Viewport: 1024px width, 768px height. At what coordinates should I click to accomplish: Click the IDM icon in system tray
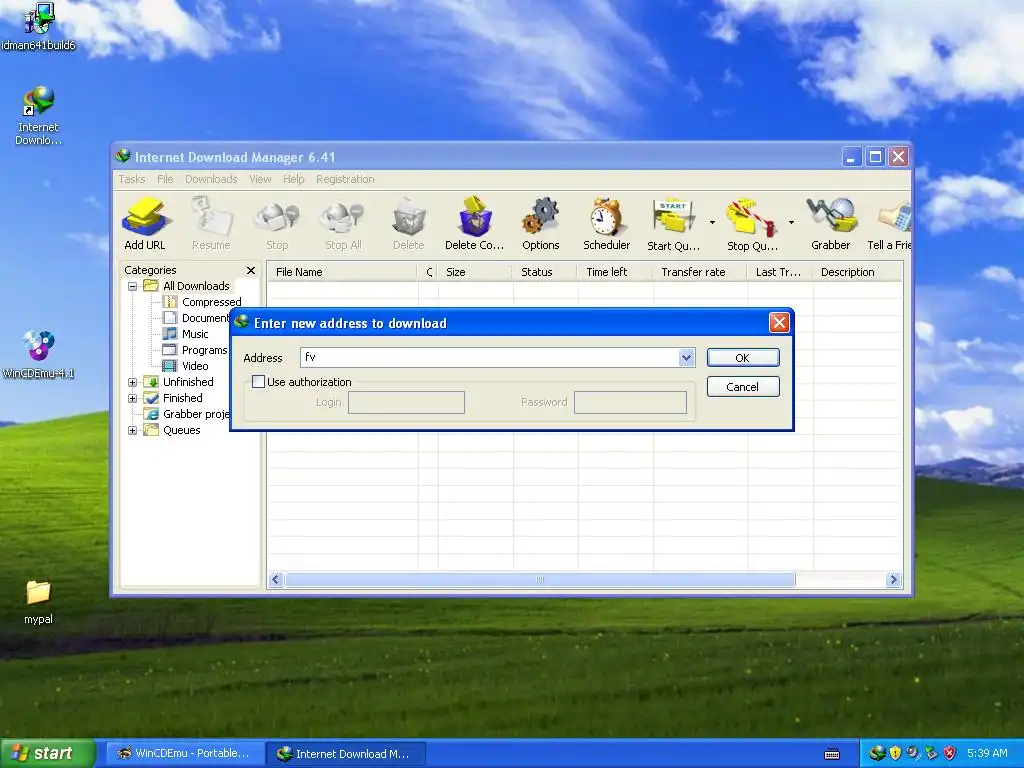click(877, 753)
